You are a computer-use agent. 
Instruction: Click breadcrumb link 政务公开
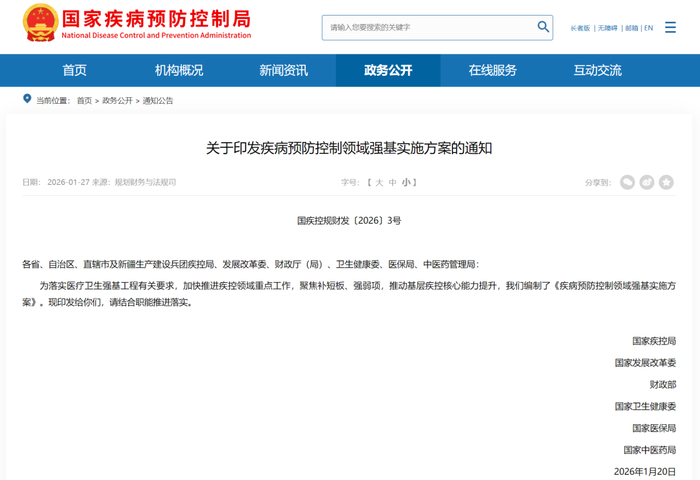(117, 100)
